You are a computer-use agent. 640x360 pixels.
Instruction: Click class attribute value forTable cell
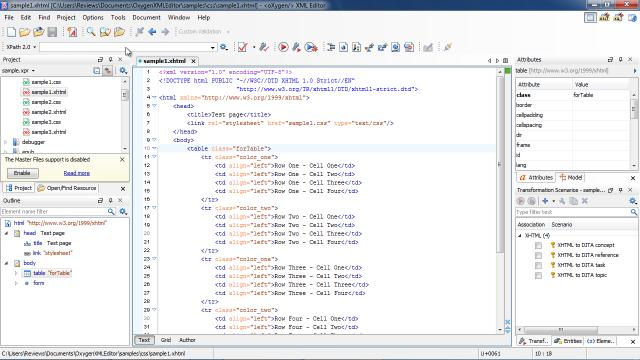tap(600, 95)
